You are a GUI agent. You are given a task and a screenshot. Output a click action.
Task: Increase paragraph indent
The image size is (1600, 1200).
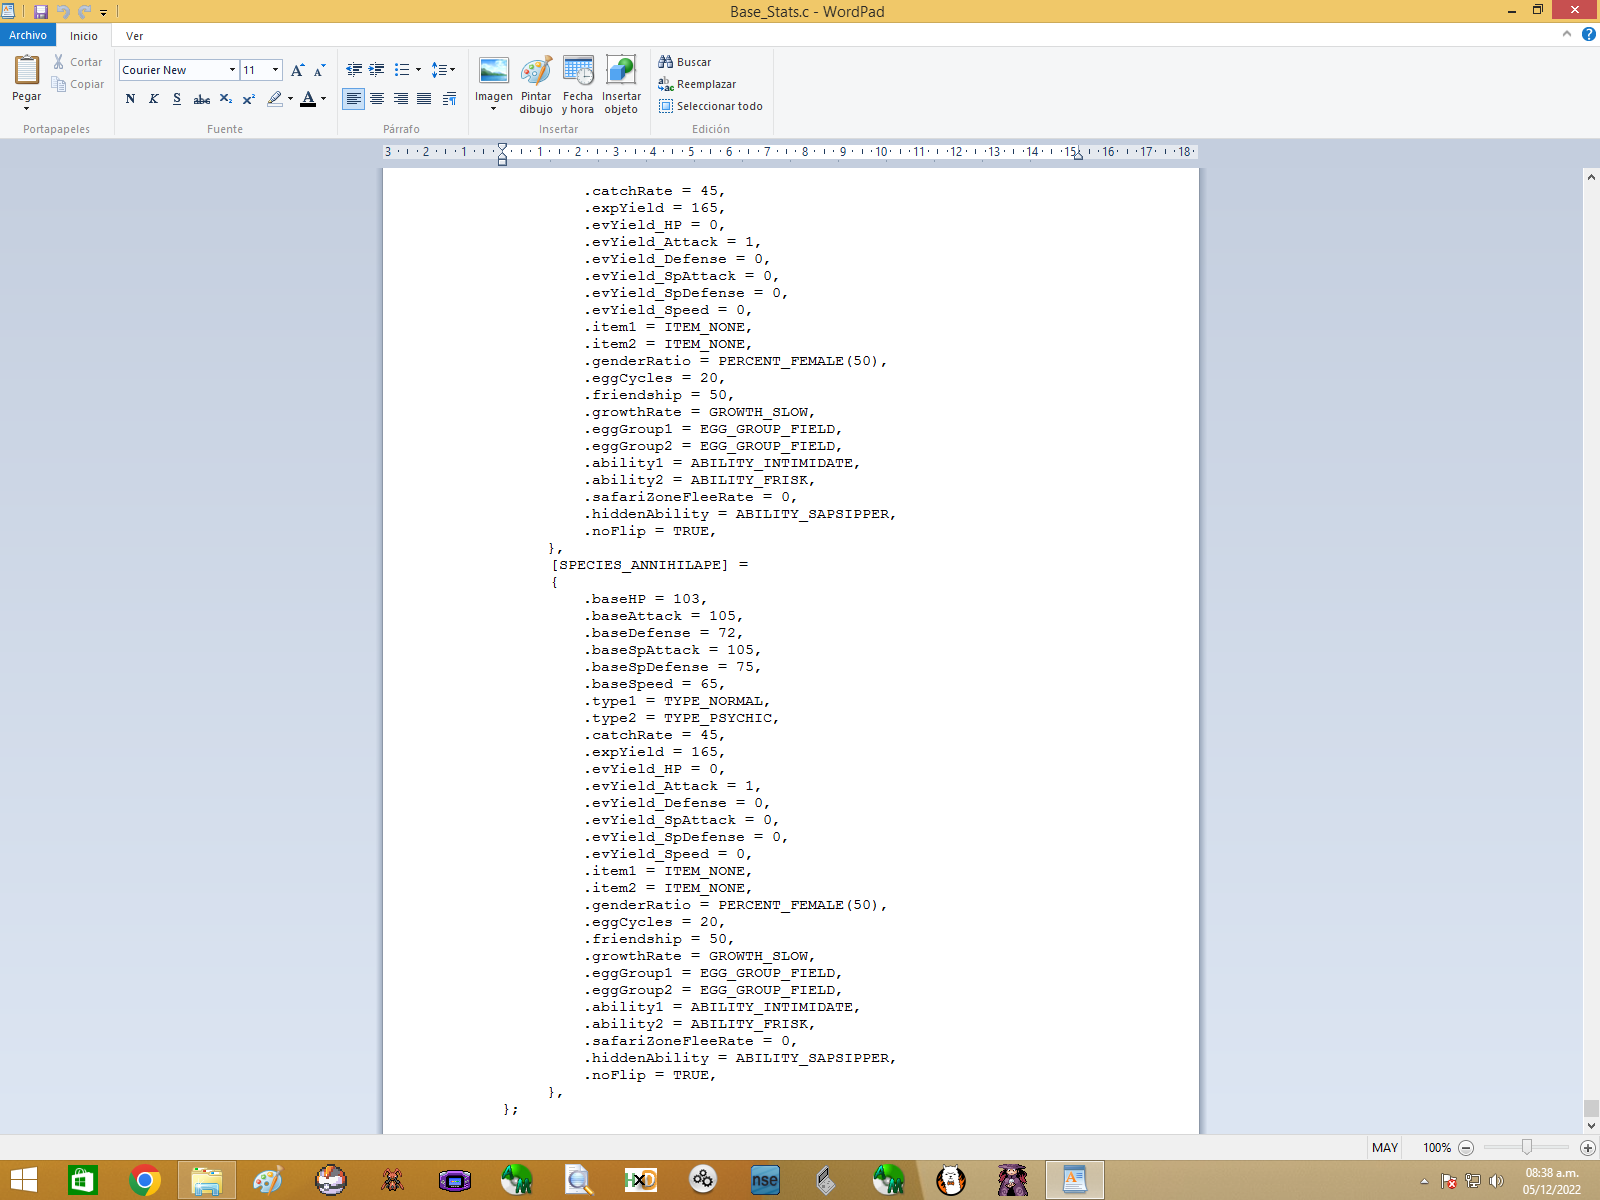(x=377, y=70)
